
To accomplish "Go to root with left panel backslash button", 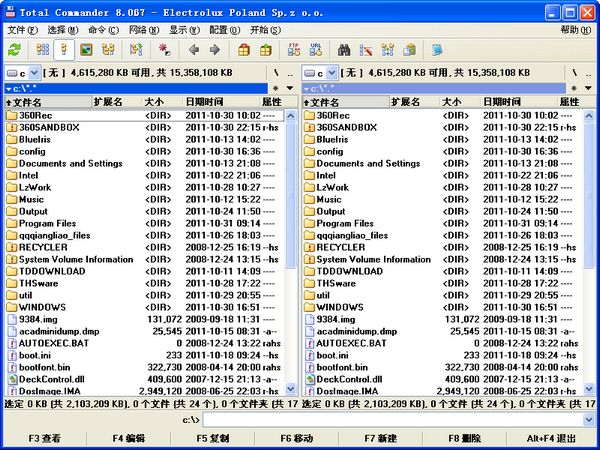I will (x=276, y=73).
